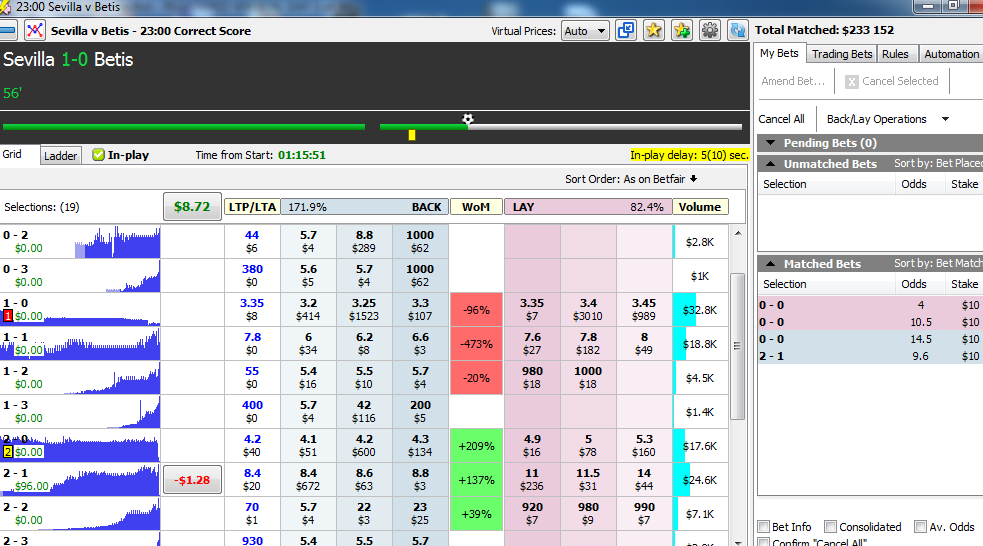Enable the Bet Info checkbox

pyautogui.click(x=764, y=527)
